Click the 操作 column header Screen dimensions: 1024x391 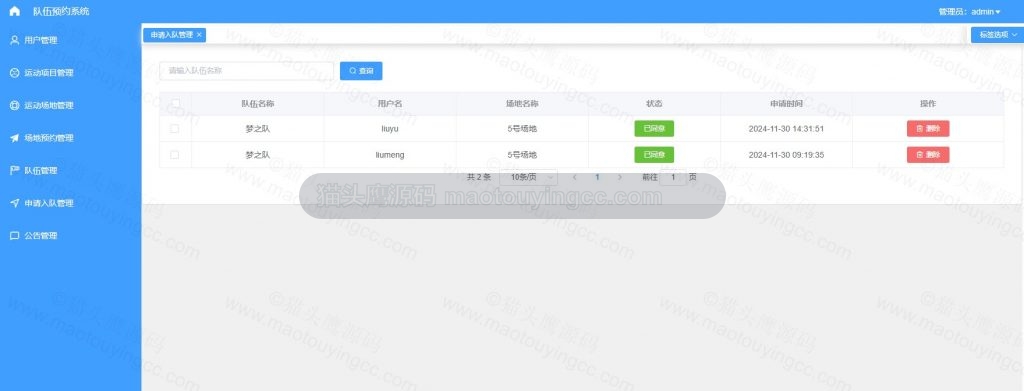(x=927, y=103)
